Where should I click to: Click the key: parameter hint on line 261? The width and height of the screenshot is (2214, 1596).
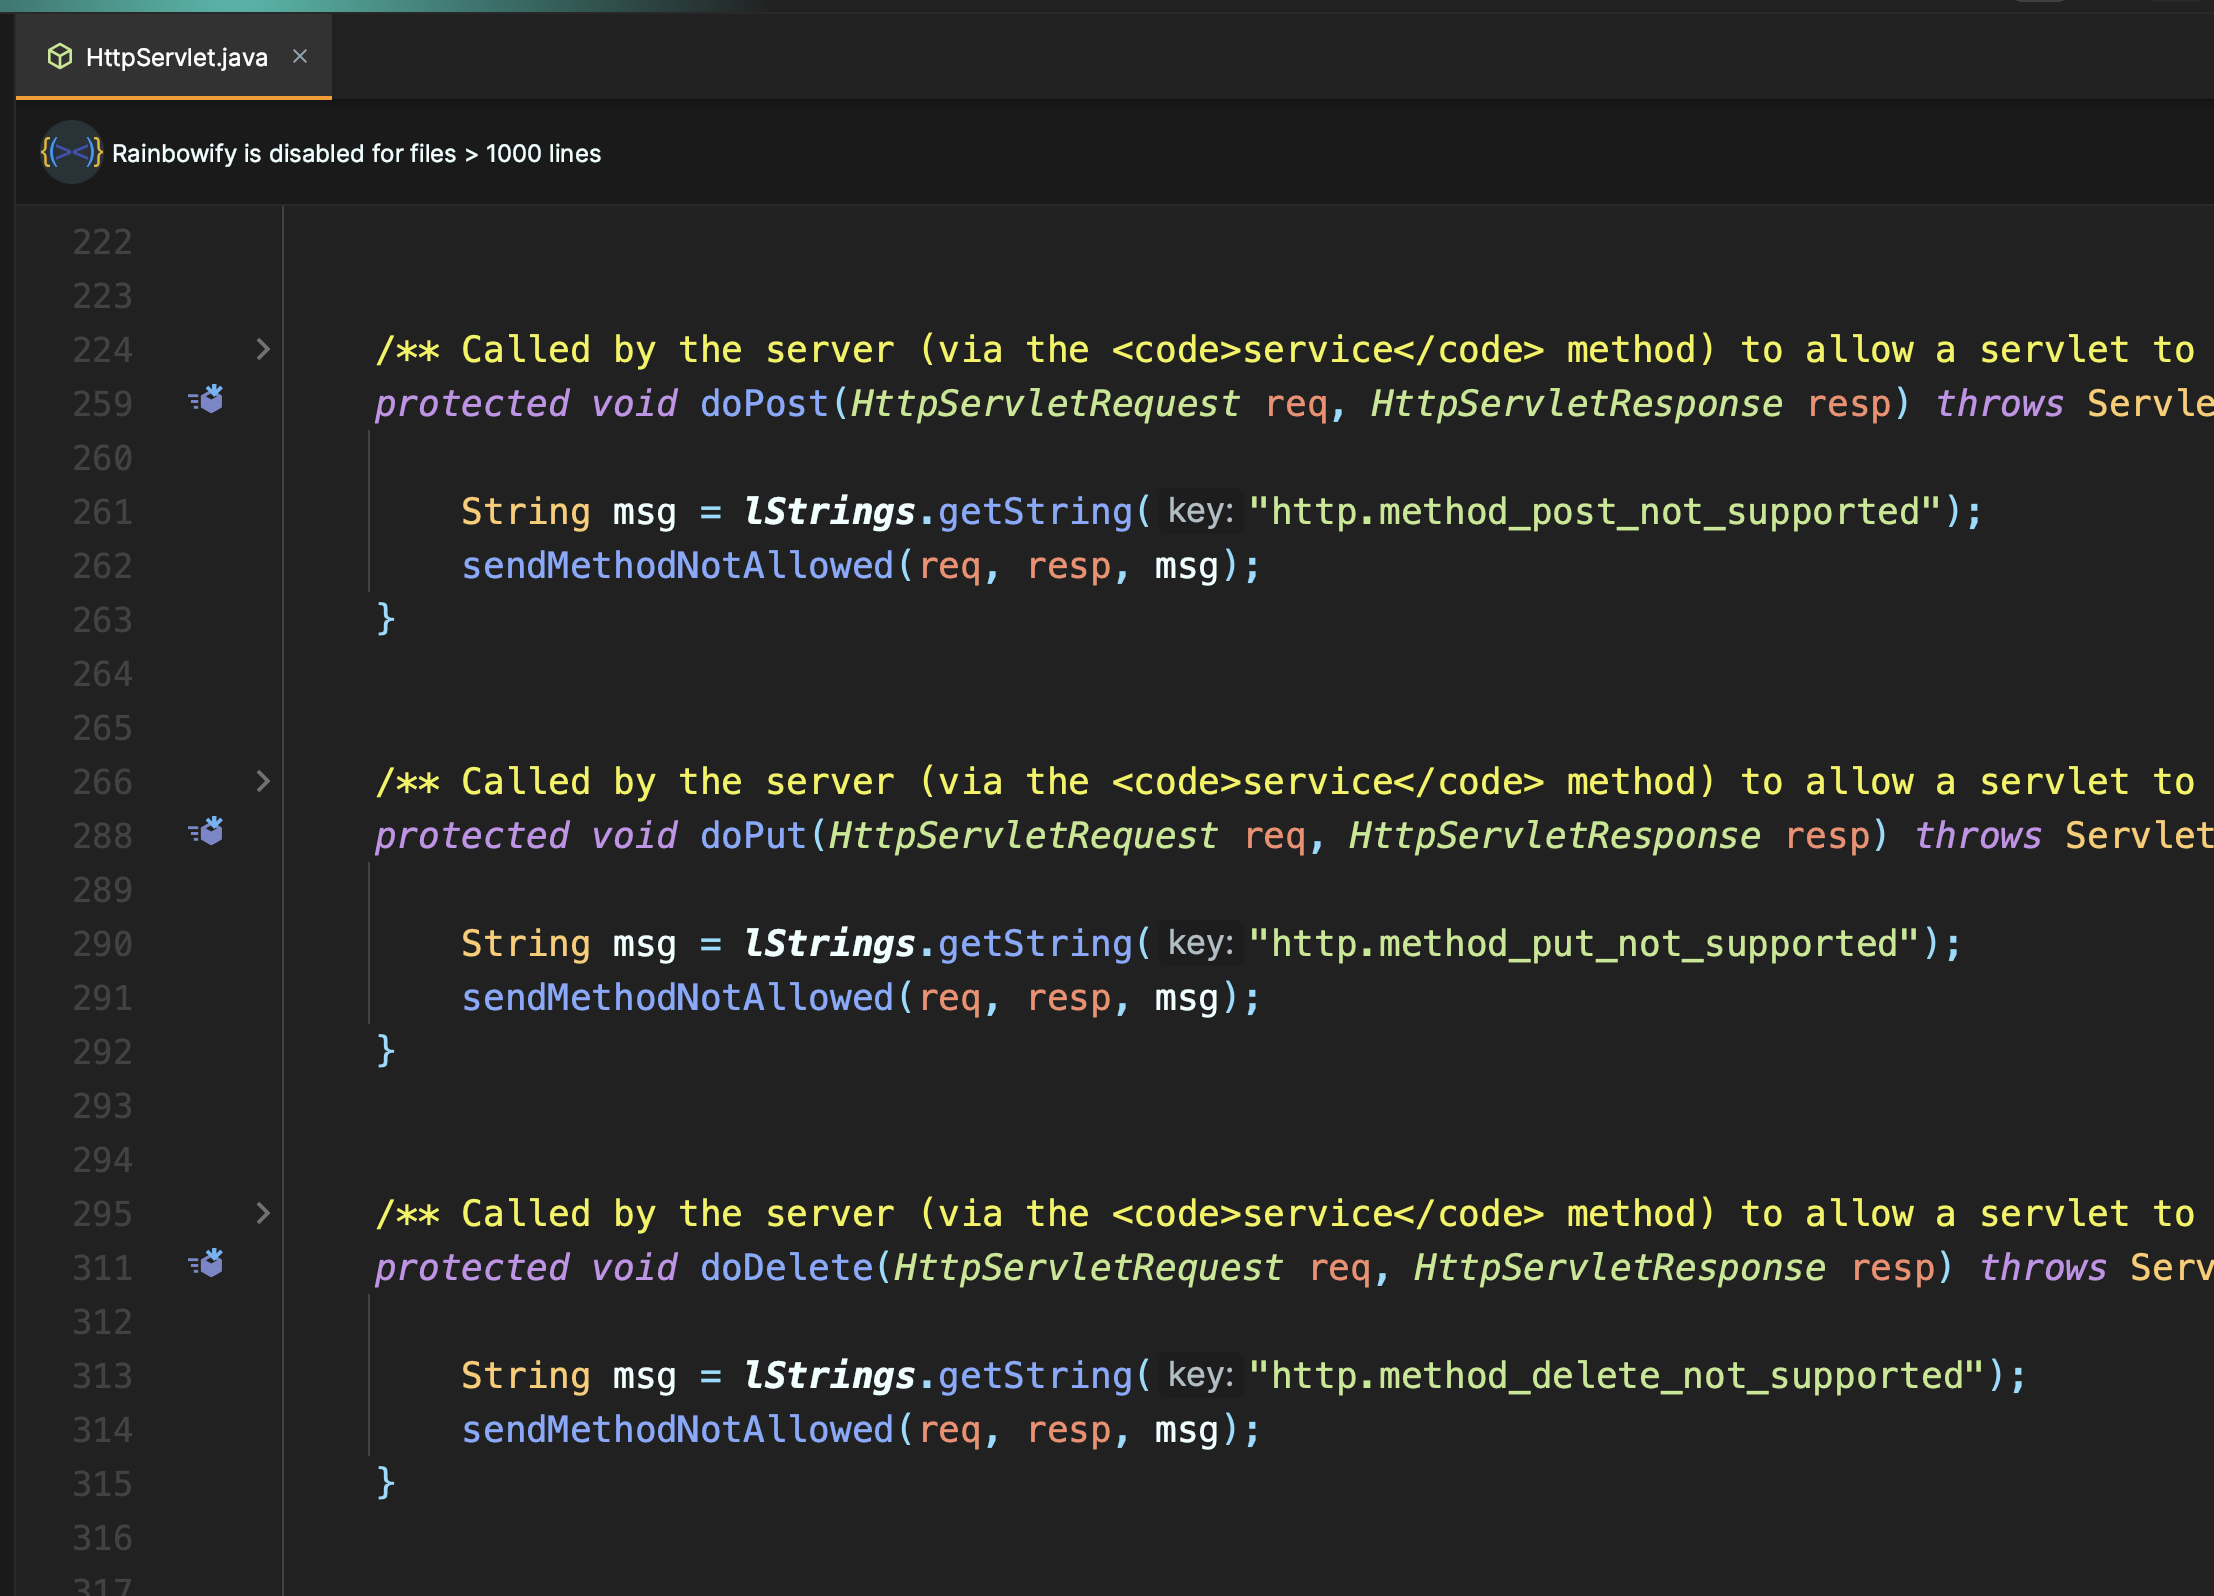pyautogui.click(x=1200, y=511)
